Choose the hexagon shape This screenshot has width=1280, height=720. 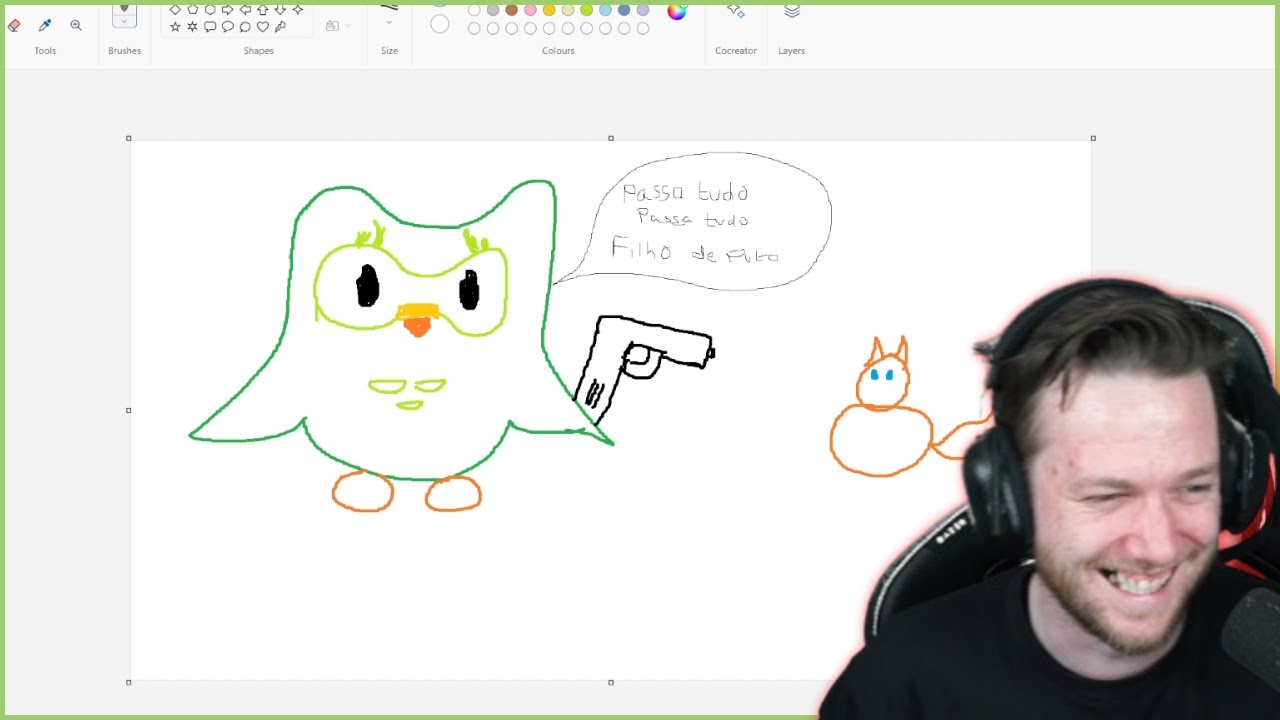point(210,9)
